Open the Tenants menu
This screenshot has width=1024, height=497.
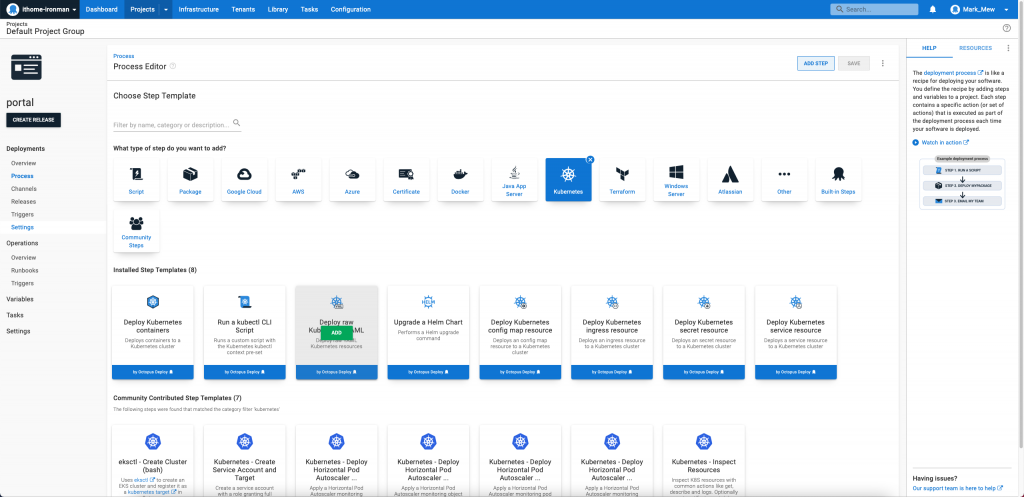(243, 9)
